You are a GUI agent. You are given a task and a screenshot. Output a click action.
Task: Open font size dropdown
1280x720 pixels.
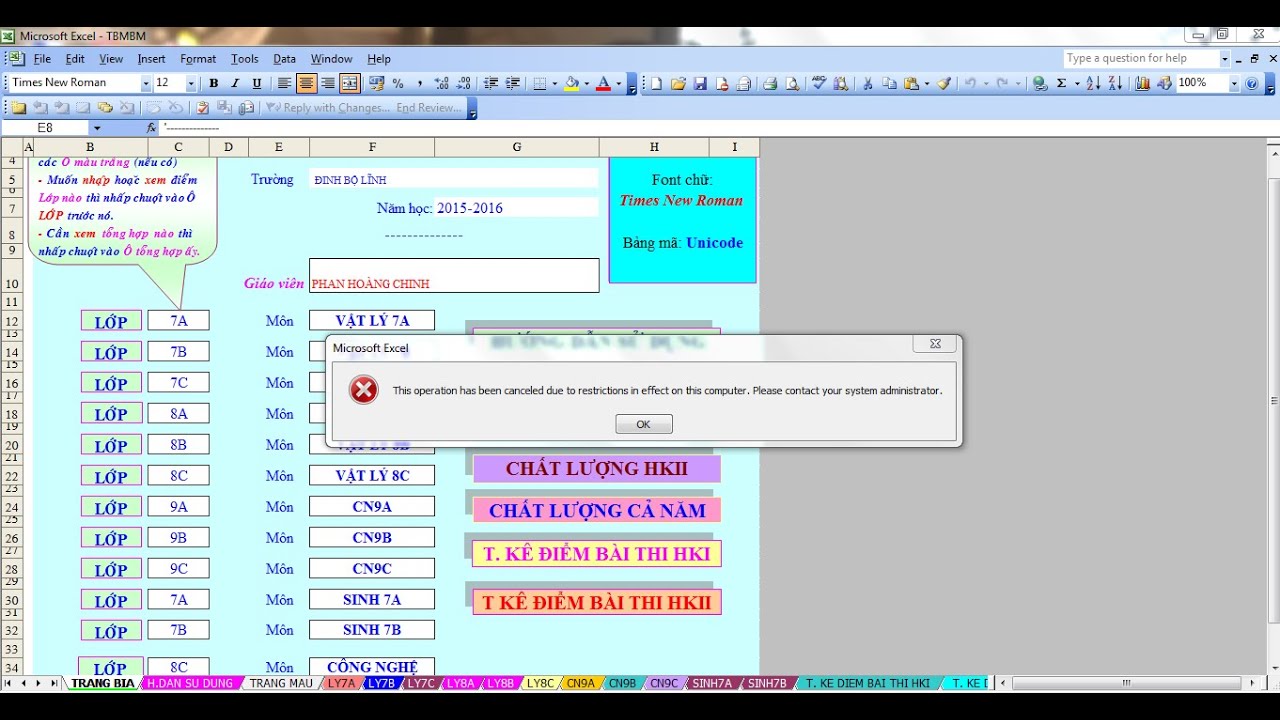pos(191,83)
